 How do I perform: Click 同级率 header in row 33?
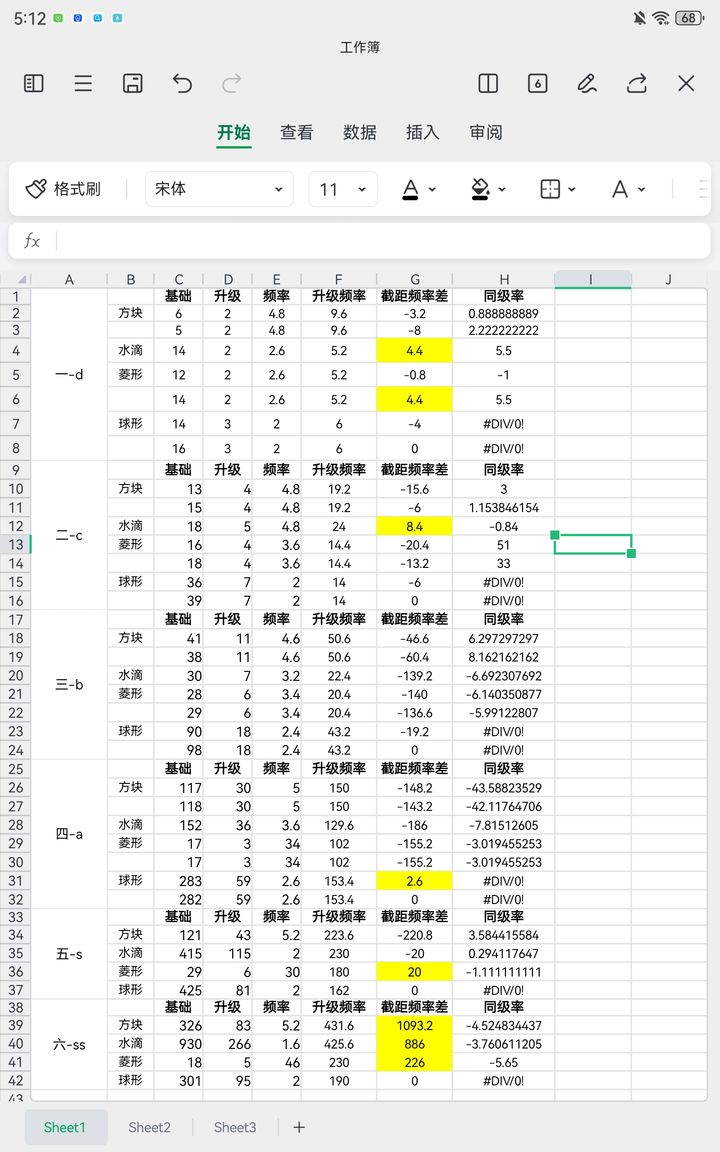click(x=503, y=917)
